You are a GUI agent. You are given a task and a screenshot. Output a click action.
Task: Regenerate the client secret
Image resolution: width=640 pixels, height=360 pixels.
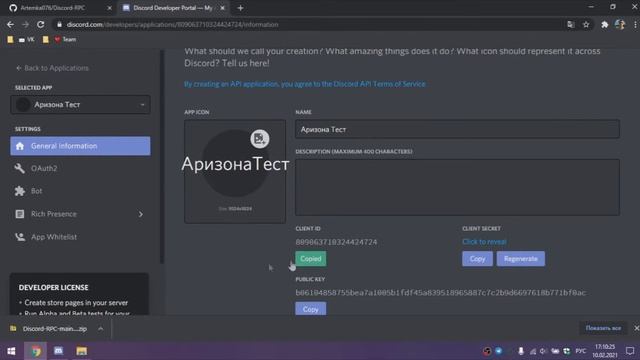point(520,259)
